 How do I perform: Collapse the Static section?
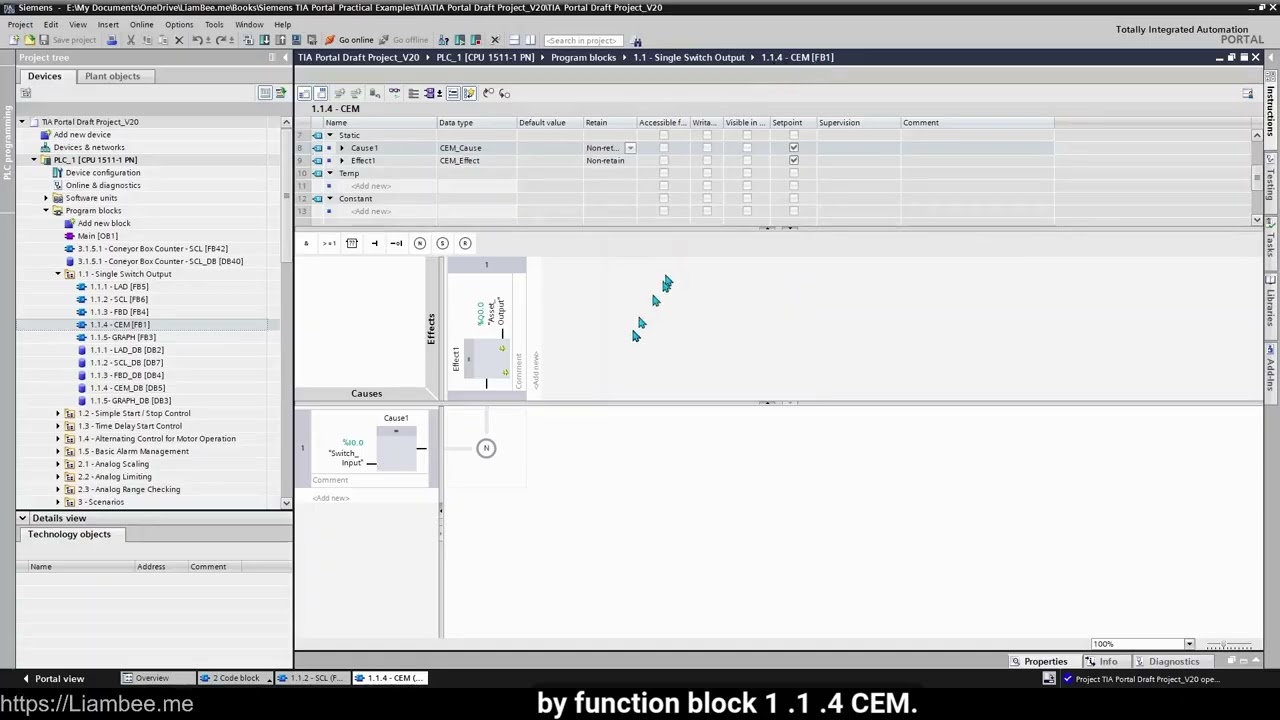click(330, 135)
